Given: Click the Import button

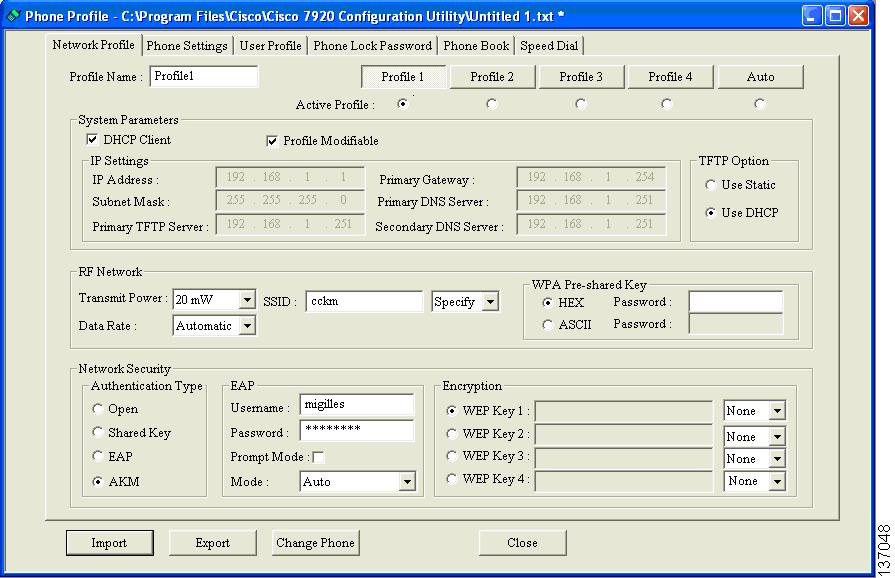Looking at the screenshot, I should point(110,543).
